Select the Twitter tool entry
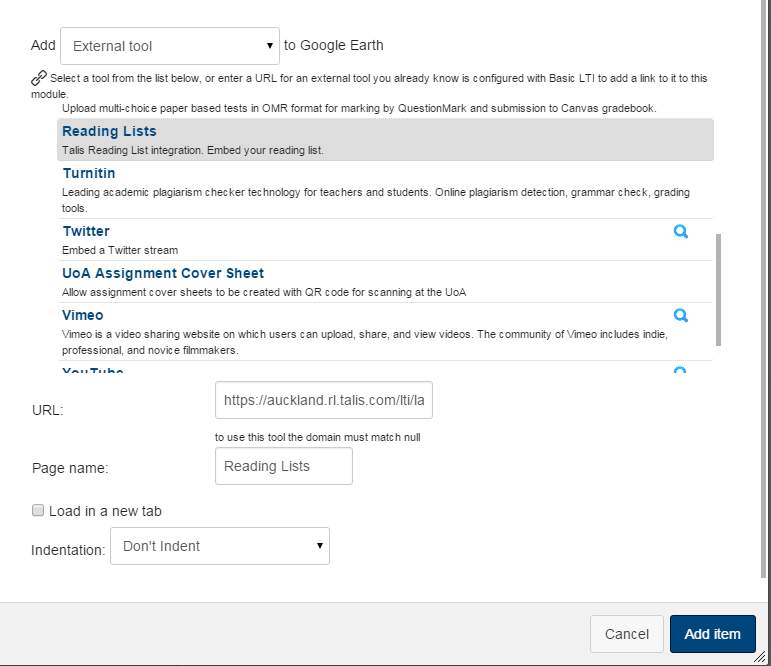 (86, 231)
